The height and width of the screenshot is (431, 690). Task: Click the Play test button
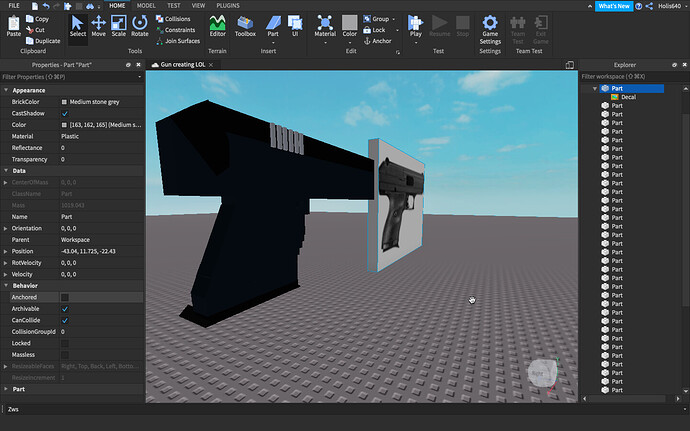(x=415, y=26)
